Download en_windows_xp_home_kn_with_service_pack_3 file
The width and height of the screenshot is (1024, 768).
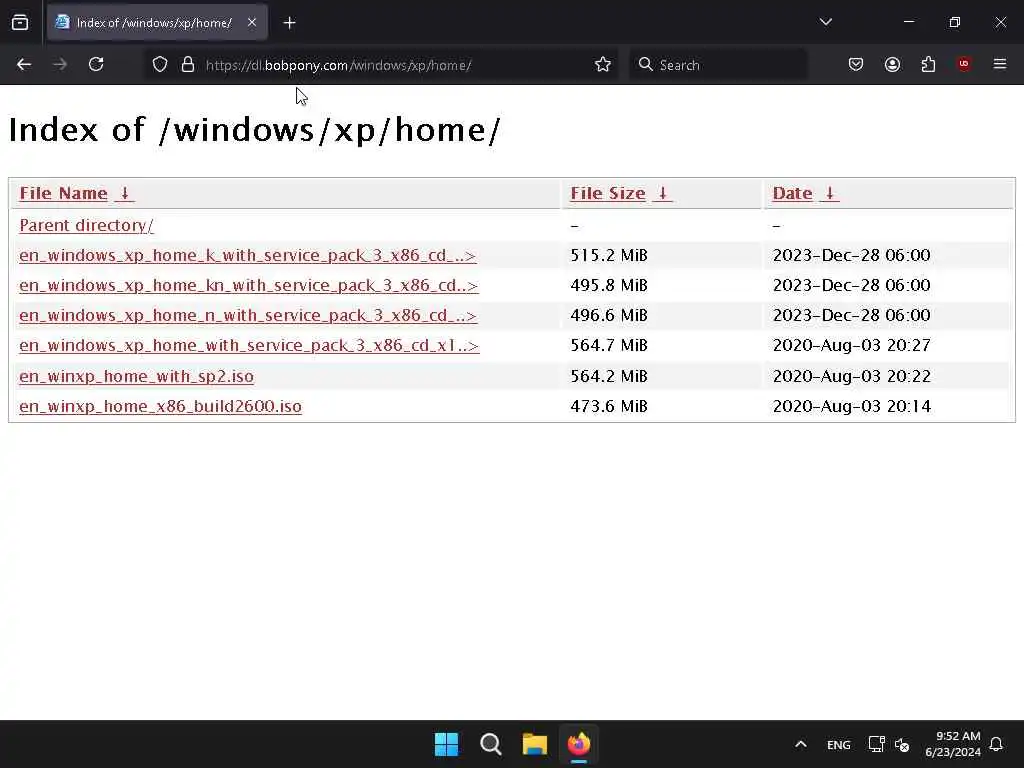pyautogui.click(x=249, y=285)
